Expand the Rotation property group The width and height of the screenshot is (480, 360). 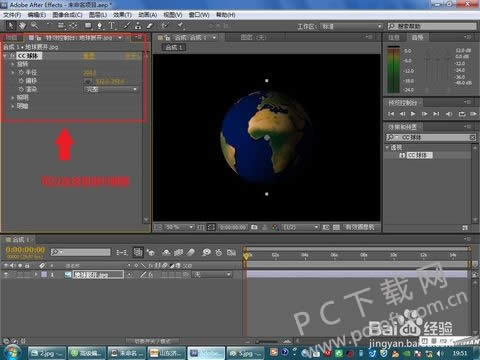[x=13, y=64]
